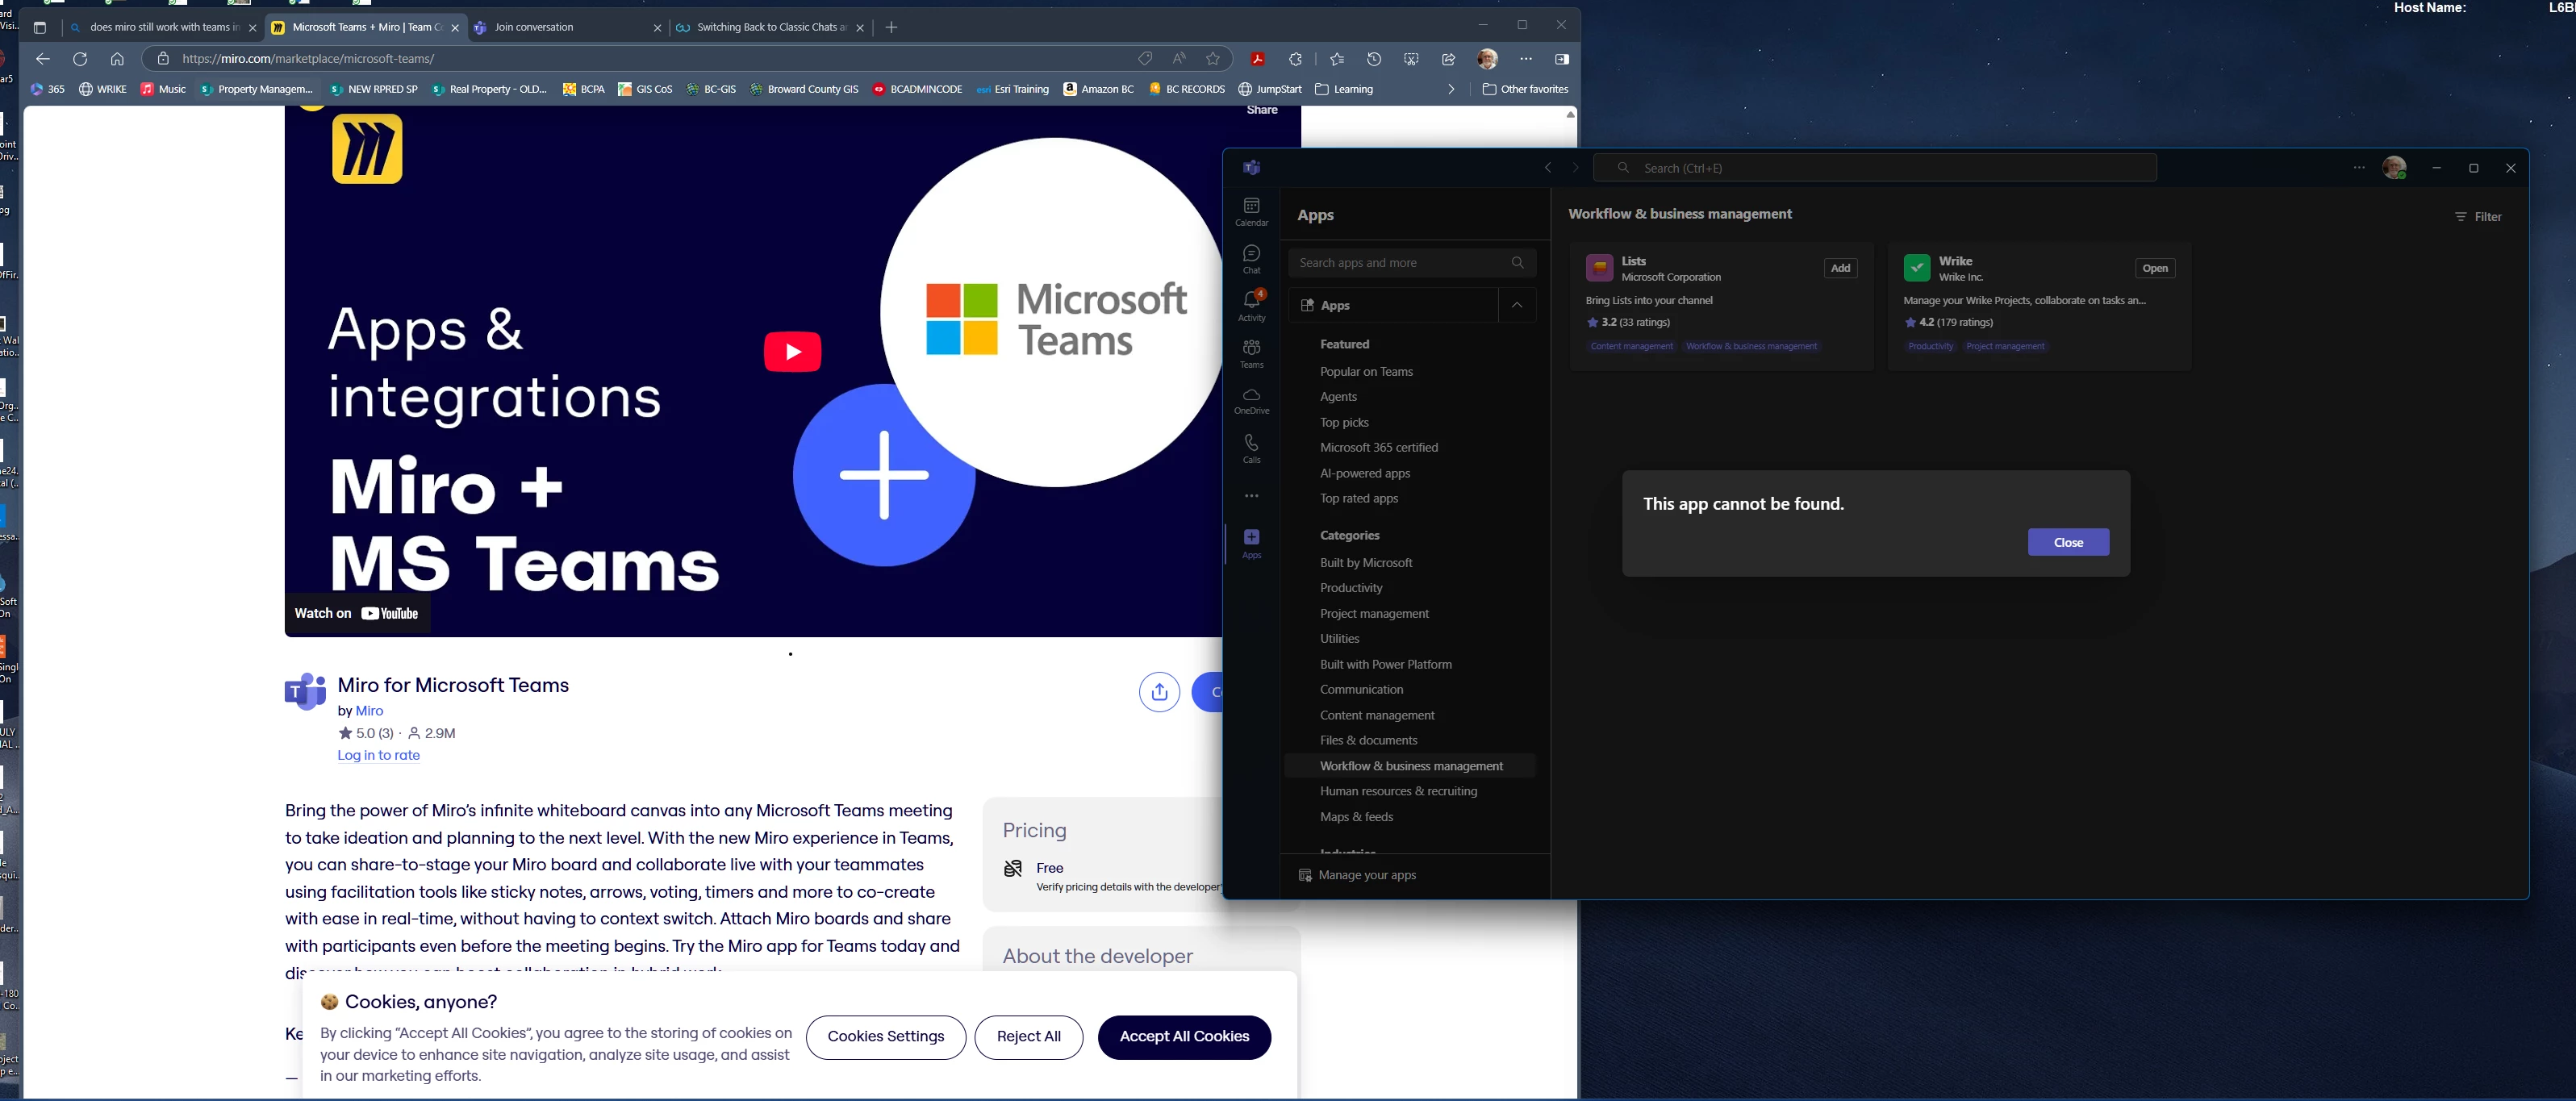The width and height of the screenshot is (2576, 1101).
Task: Open Activity feed in Teams sidebar
Action: [x=1251, y=306]
